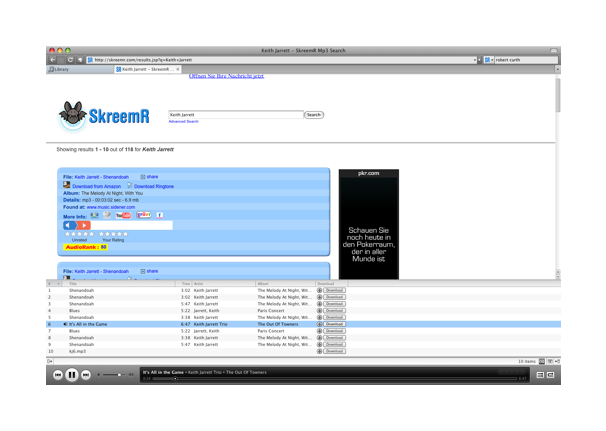Open the last More Info 'f' icon
Image resolution: width=606 pixels, height=431 pixels.
pyautogui.click(x=160, y=215)
